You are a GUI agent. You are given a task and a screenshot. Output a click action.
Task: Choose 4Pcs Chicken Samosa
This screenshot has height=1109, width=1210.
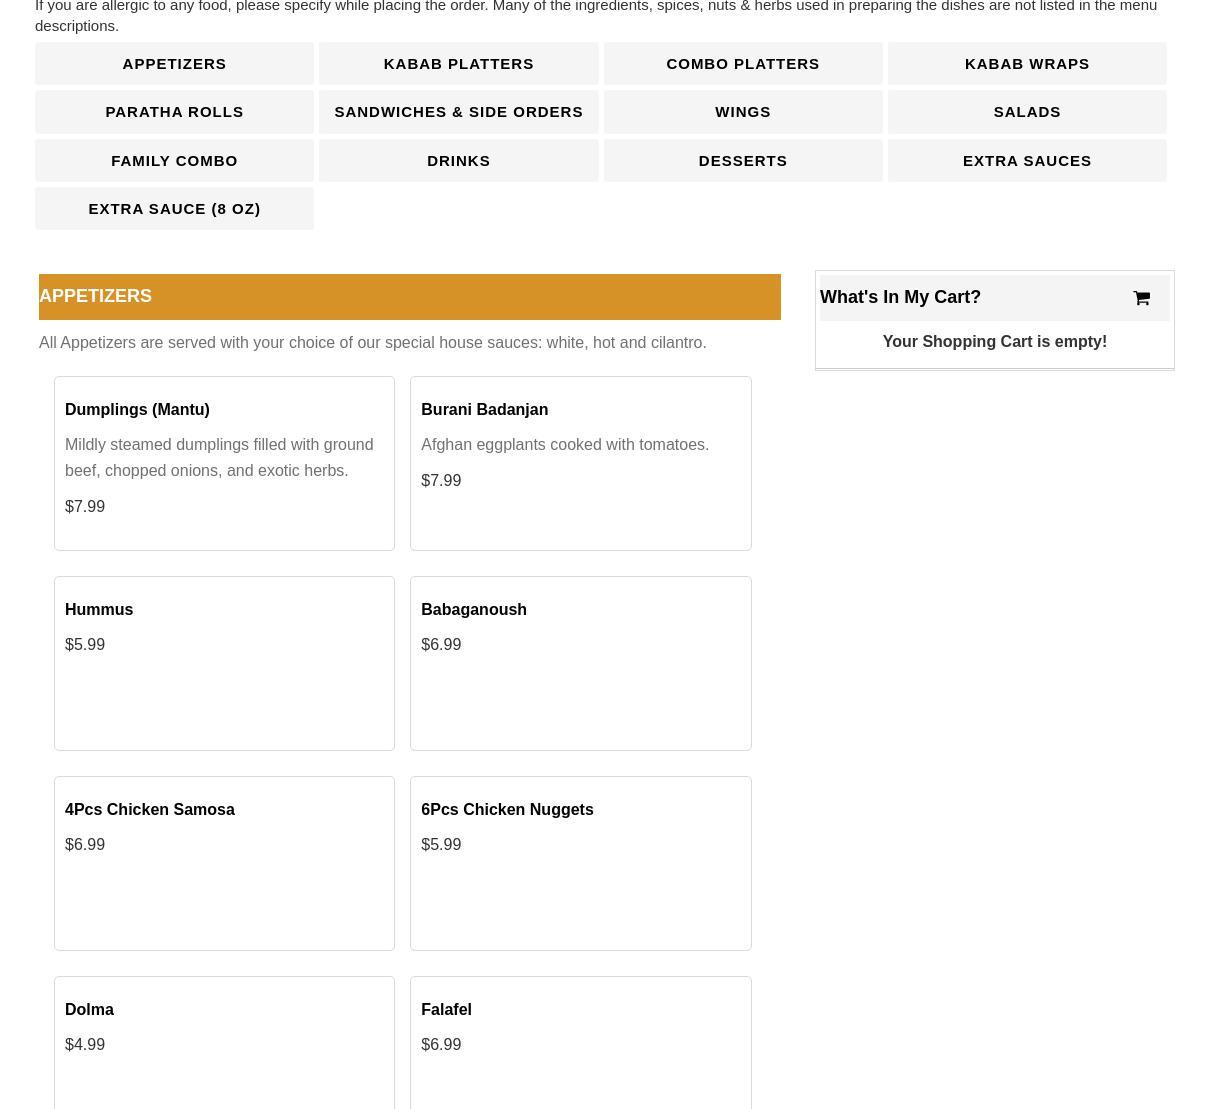click(x=224, y=863)
